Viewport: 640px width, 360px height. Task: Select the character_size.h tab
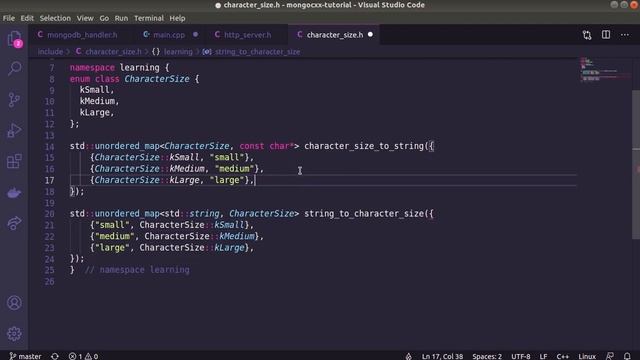pos(335,35)
